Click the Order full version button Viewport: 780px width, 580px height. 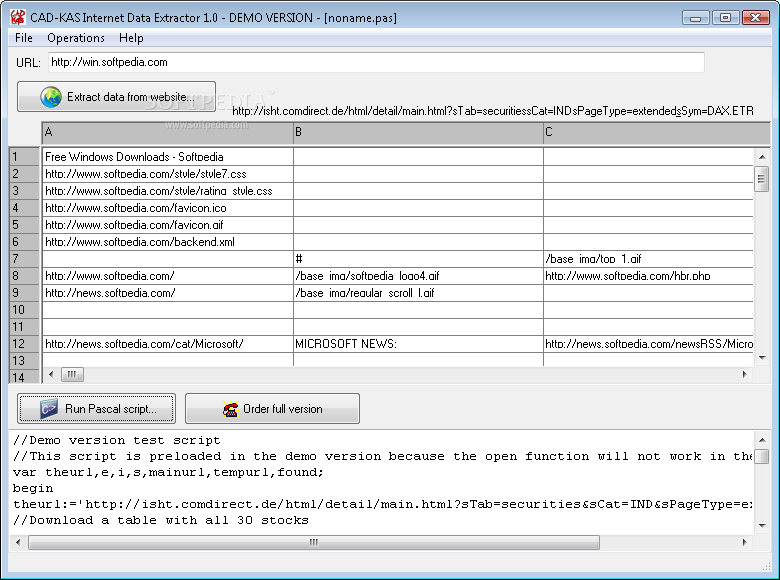pyautogui.click(x=272, y=408)
